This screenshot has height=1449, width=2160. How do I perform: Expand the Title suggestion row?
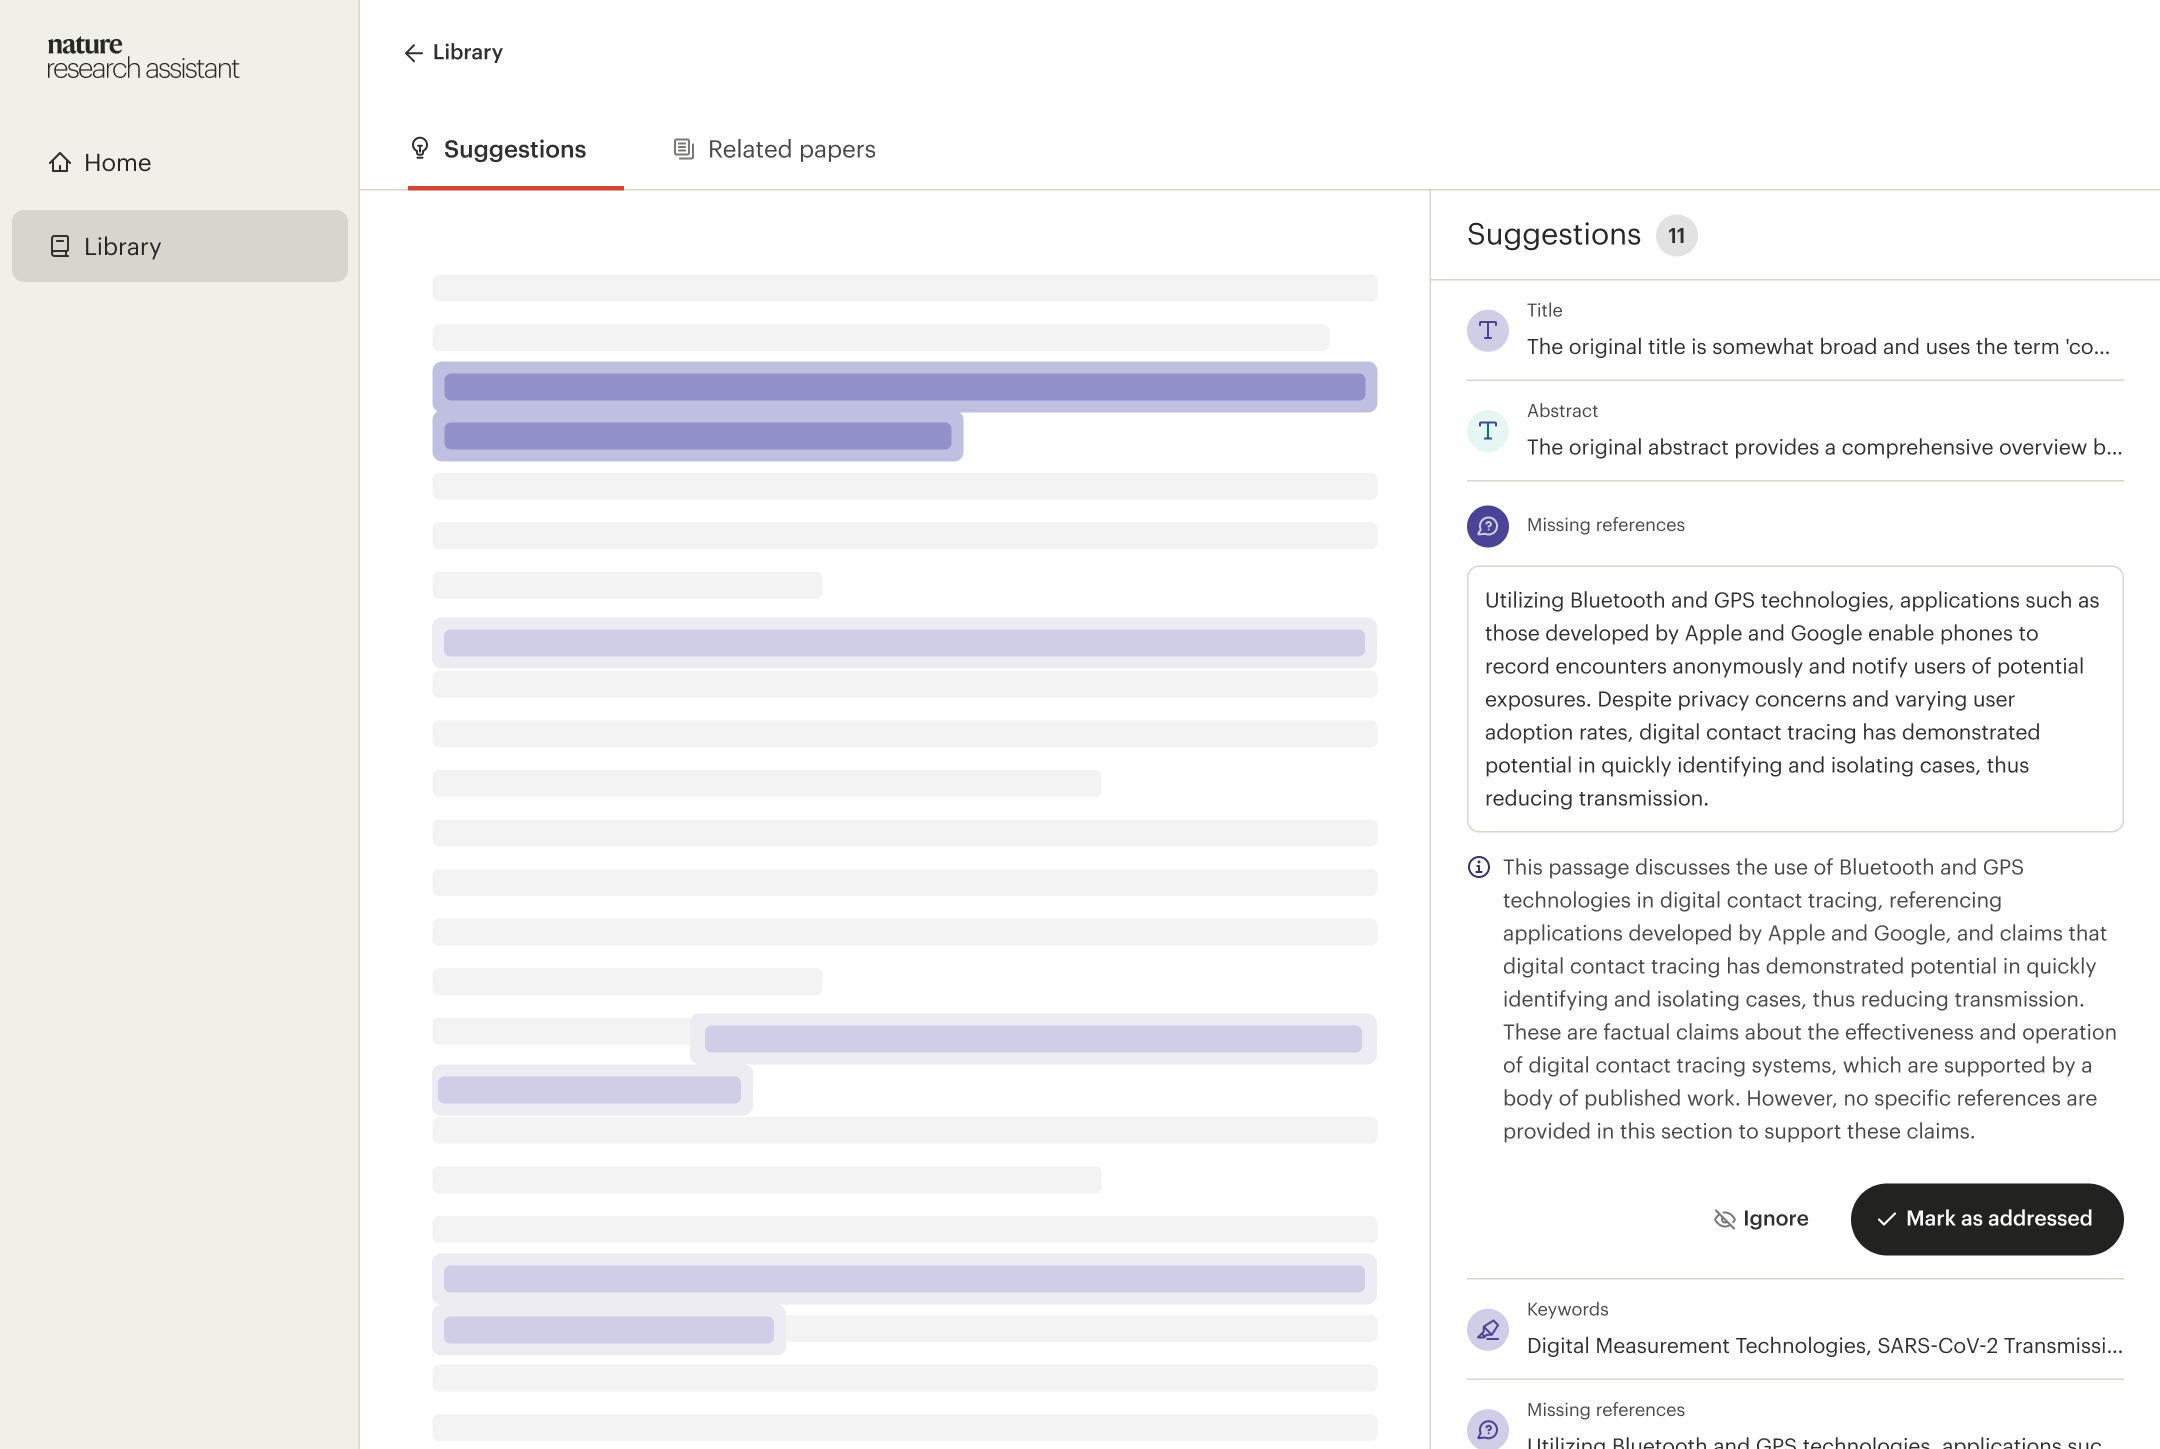click(x=1817, y=346)
